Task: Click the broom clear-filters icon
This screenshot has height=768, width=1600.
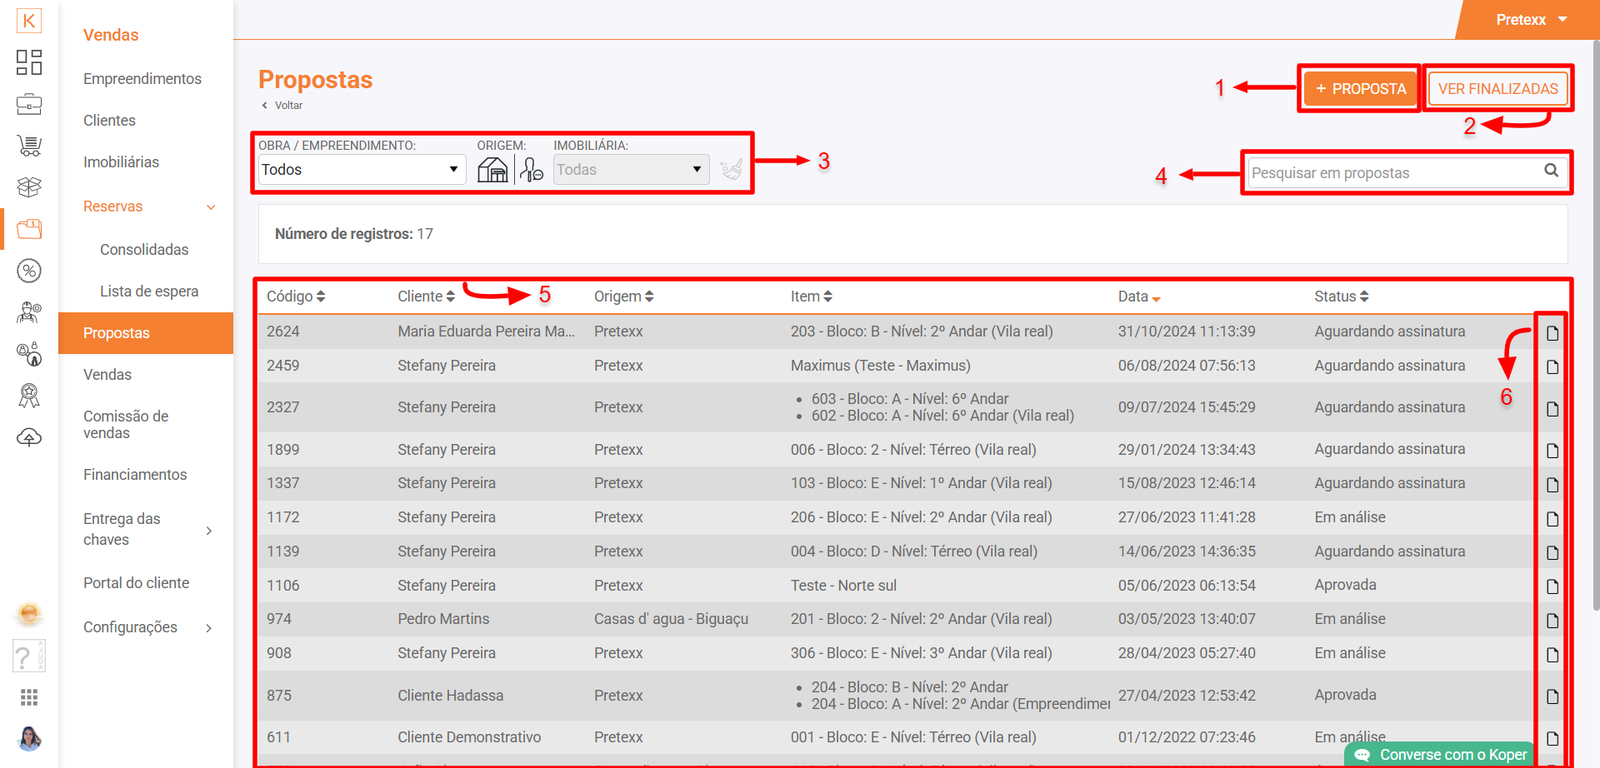Action: click(x=732, y=170)
